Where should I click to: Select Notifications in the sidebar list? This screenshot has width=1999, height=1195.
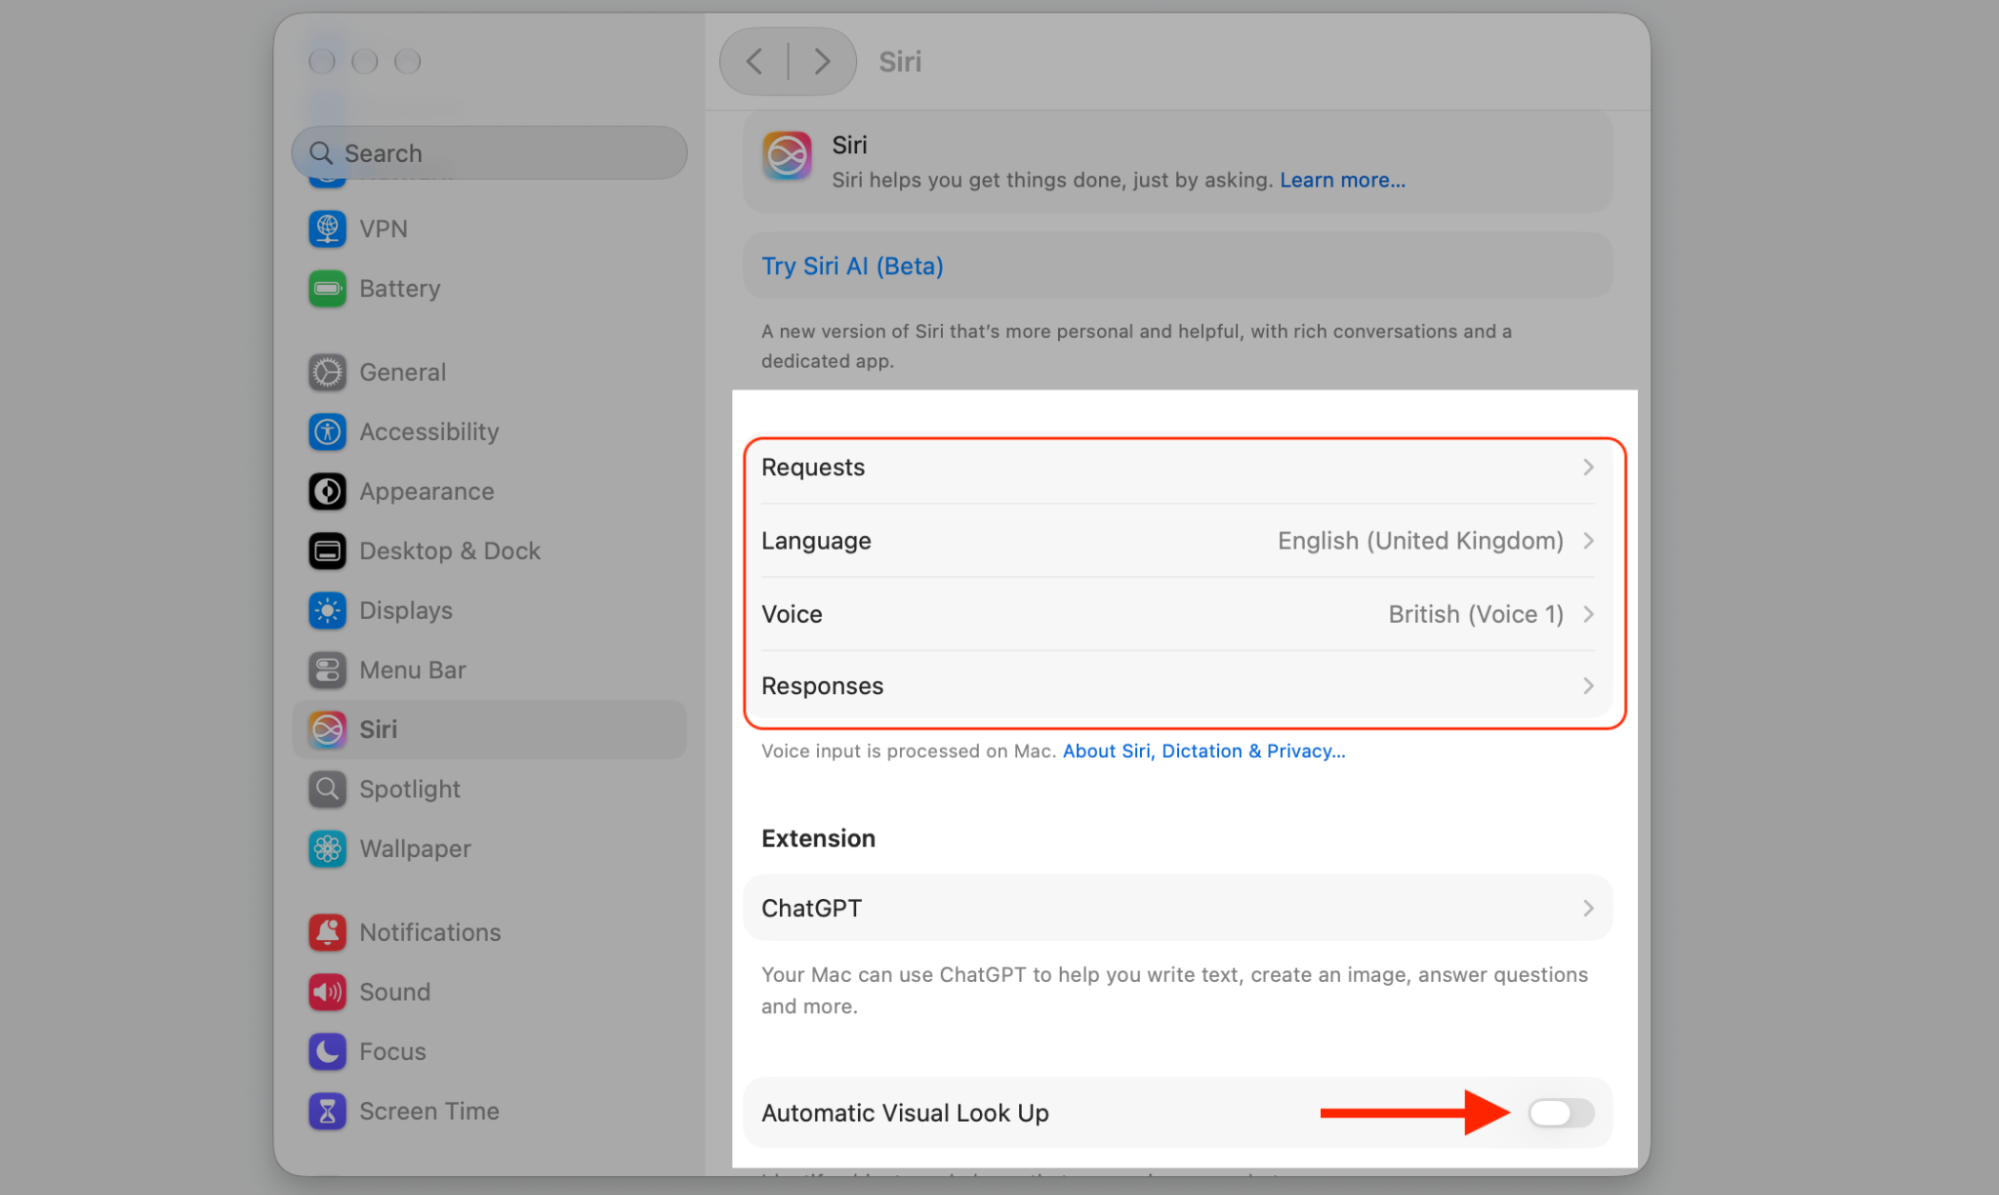489,932
